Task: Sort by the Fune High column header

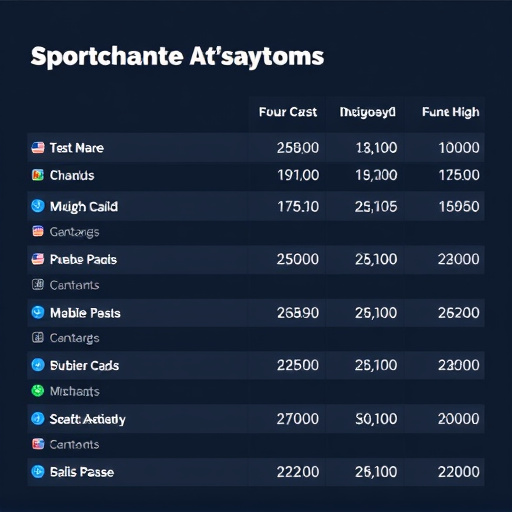Action: [x=451, y=112]
